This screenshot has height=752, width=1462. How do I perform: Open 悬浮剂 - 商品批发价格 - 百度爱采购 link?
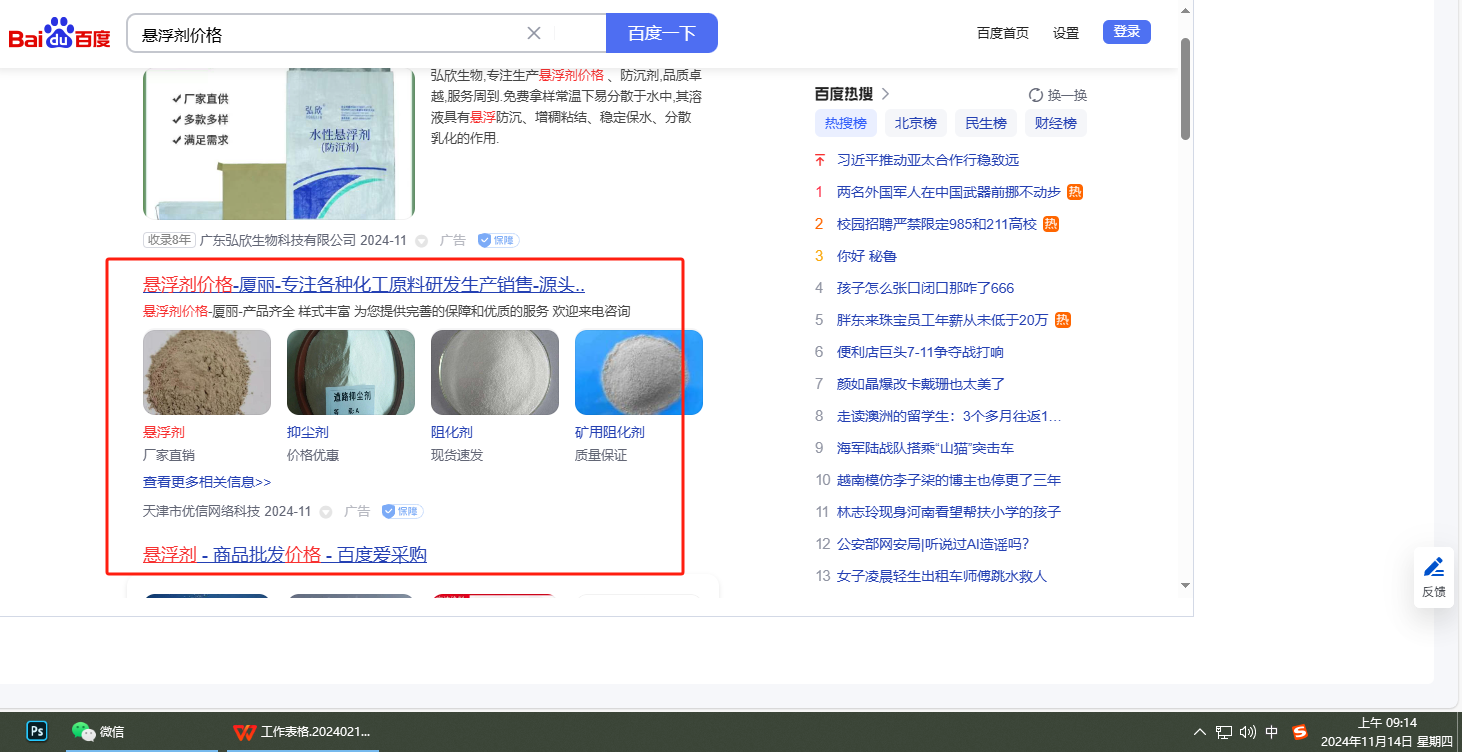tap(285, 555)
